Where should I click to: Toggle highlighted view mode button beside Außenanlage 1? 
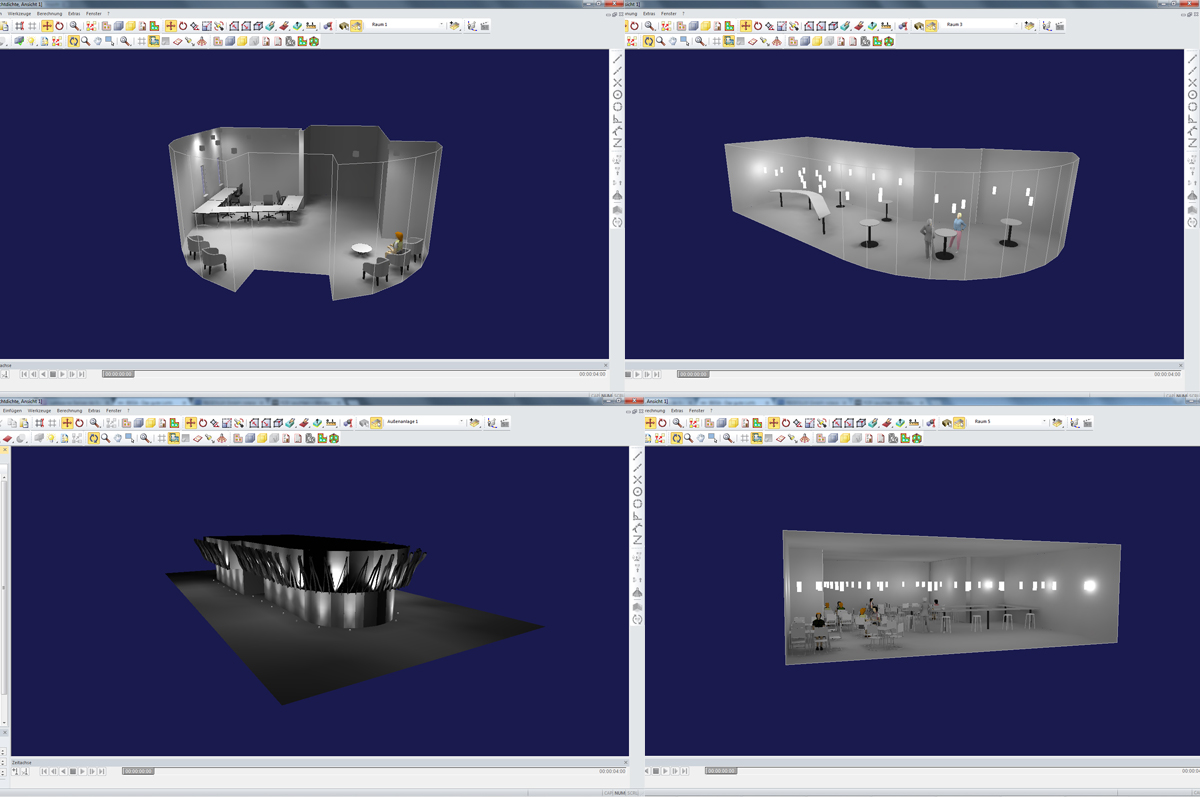[376, 422]
